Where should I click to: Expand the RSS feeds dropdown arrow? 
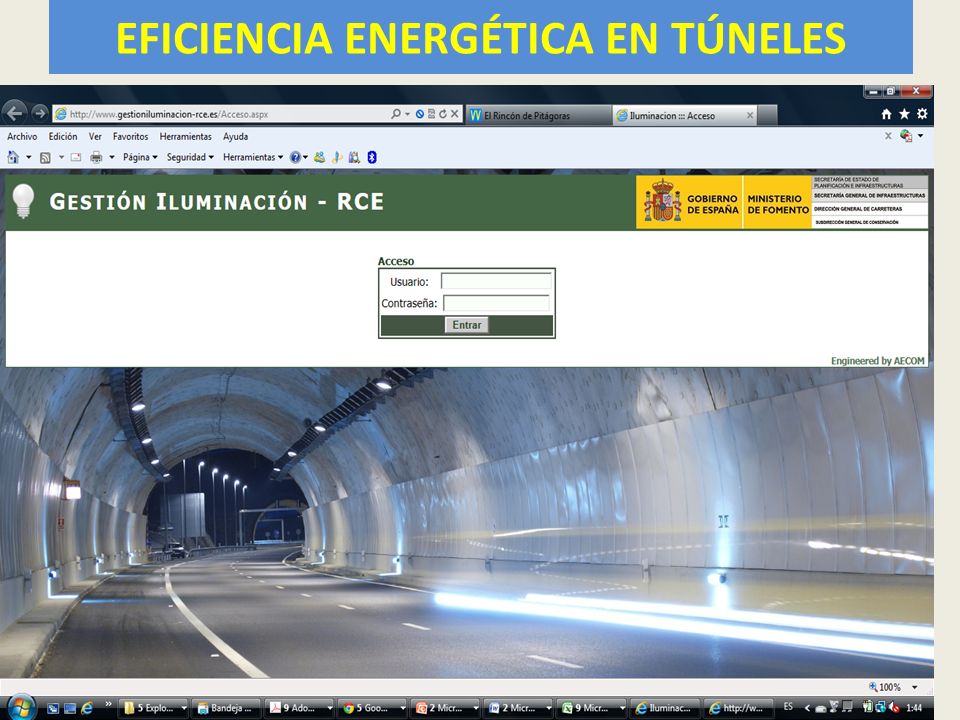pyautogui.click(x=61, y=157)
